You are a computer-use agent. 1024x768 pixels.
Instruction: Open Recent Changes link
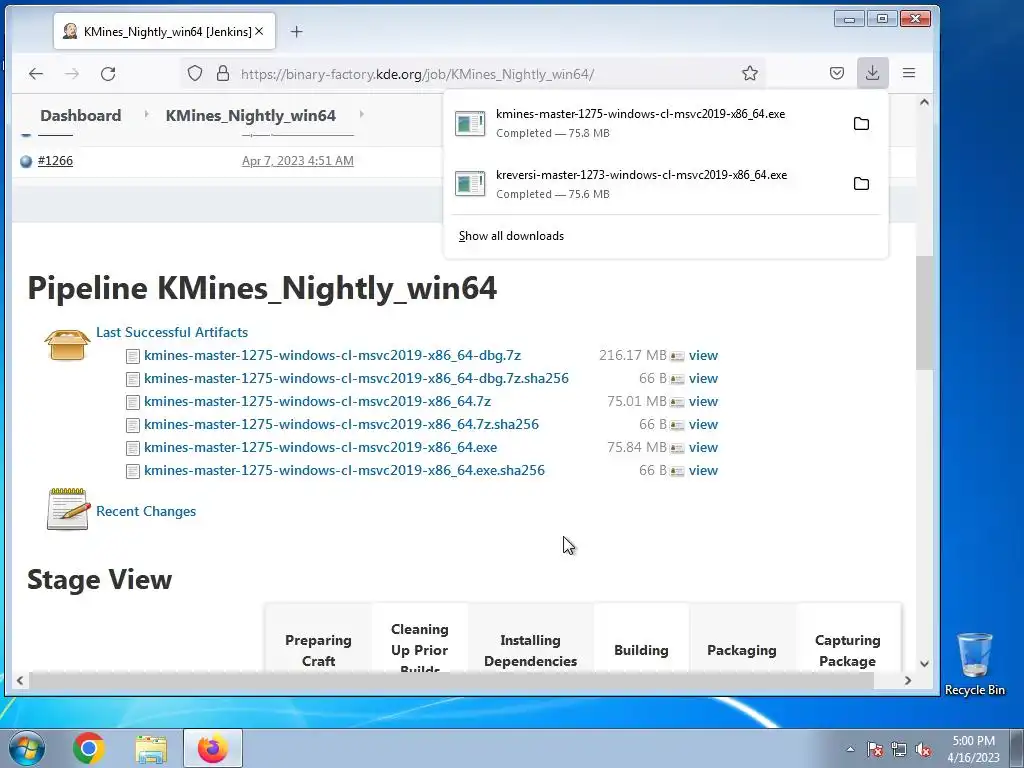coord(146,511)
